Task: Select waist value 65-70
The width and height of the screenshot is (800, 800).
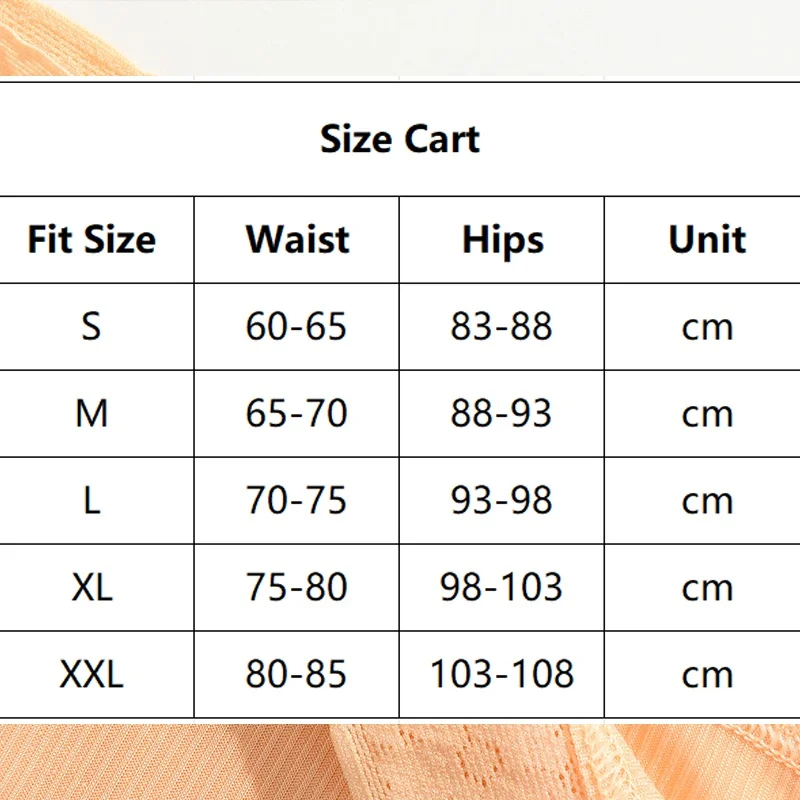Action: click(x=296, y=413)
